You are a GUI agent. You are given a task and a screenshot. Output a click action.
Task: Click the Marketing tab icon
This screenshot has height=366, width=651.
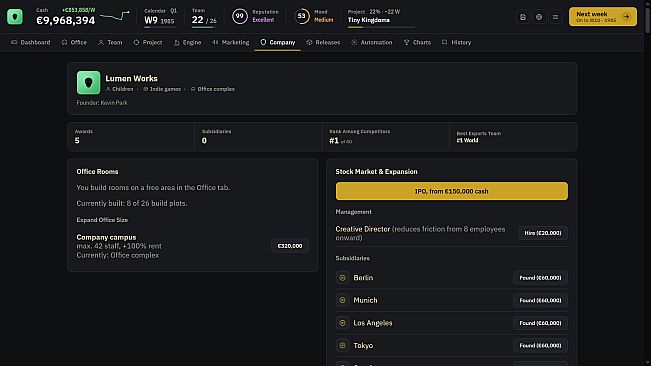pyautogui.click(x=215, y=42)
